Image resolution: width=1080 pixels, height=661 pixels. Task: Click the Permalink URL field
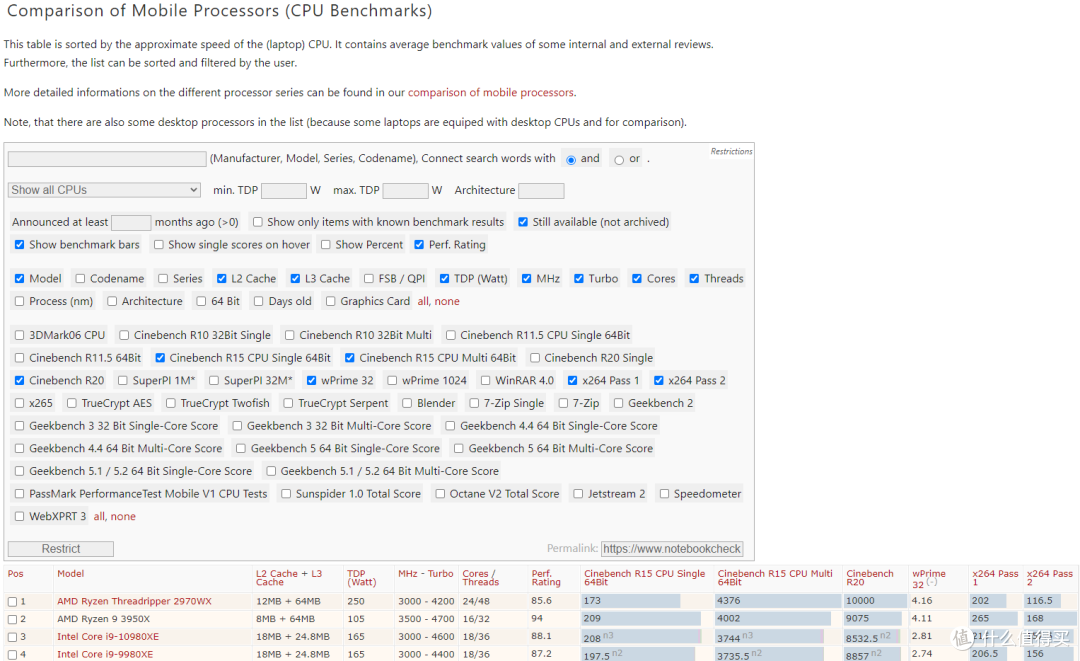671,548
